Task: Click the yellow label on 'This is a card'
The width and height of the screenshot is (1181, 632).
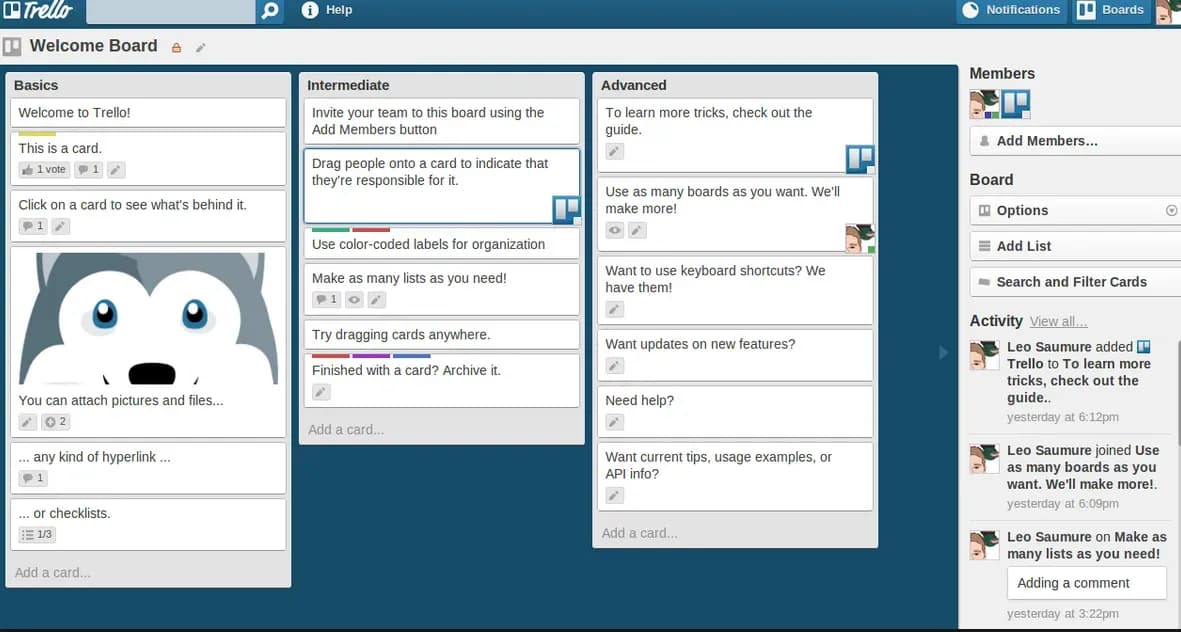Action: [x=37, y=134]
